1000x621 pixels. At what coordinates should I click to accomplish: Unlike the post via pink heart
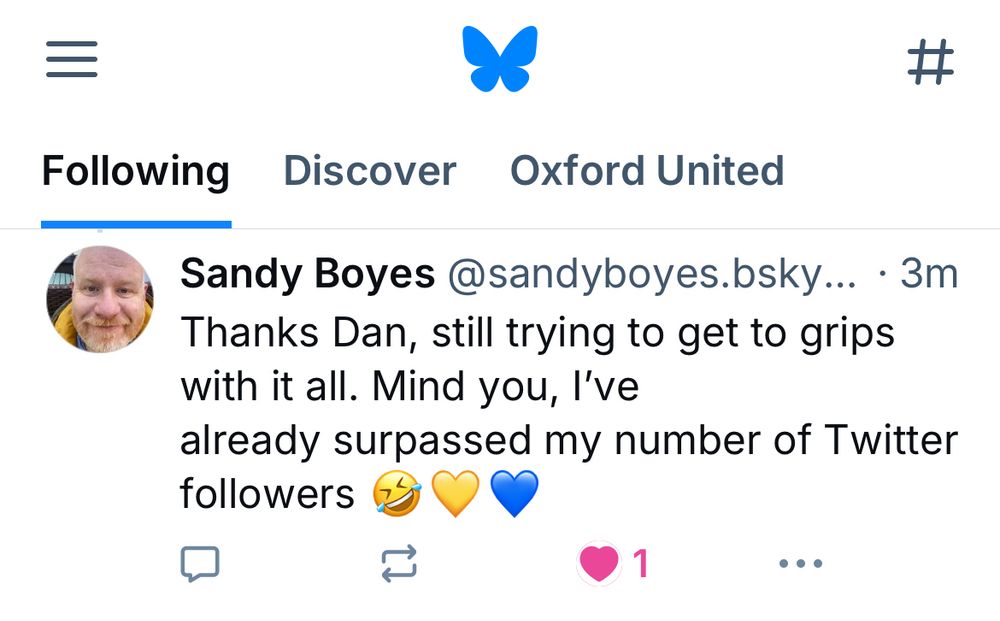[598, 565]
